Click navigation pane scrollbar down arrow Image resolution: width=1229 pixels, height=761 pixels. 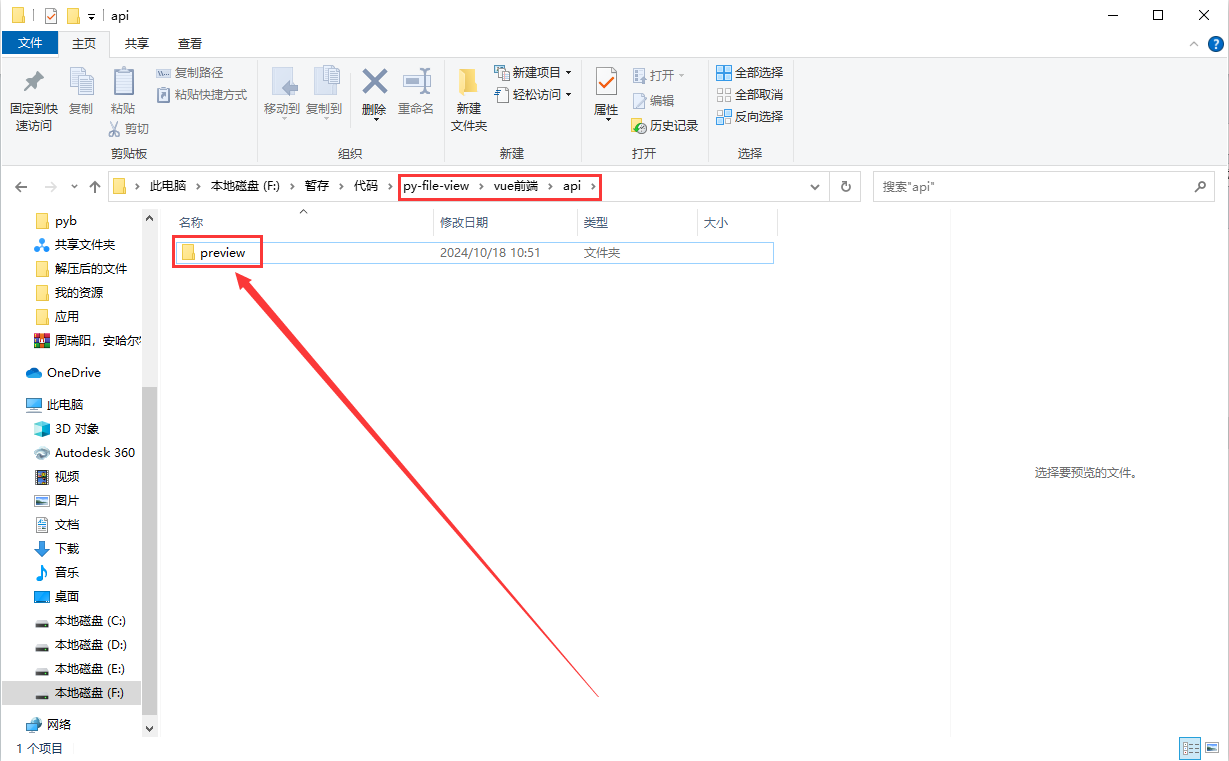point(151,729)
